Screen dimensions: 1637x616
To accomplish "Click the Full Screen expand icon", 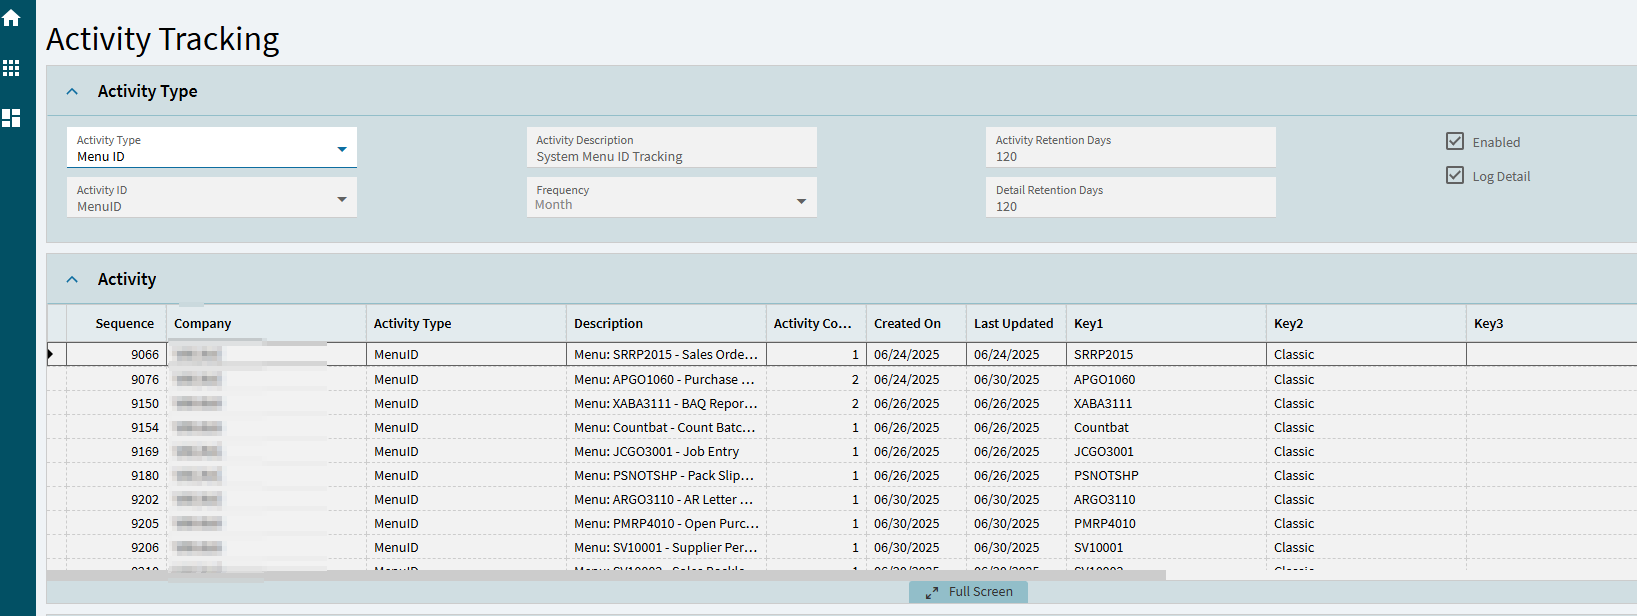I will [931, 593].
